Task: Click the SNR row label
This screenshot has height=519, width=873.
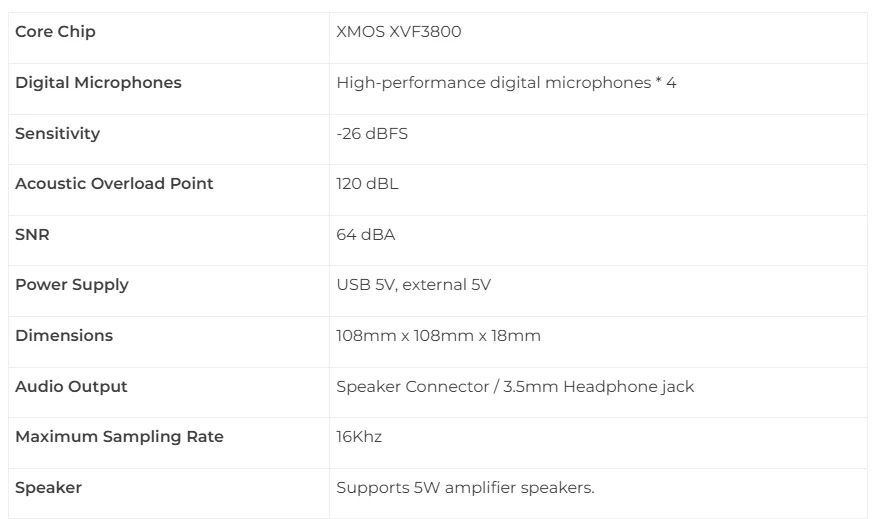Action: [32, 234]
